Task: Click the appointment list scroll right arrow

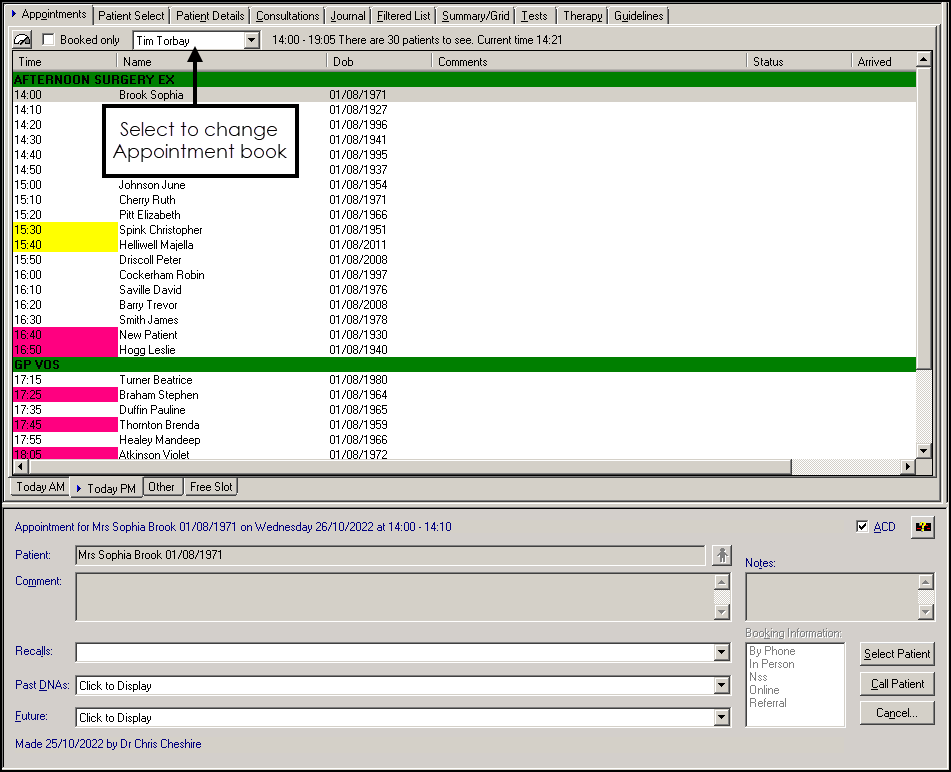Action: coord(909,467)
